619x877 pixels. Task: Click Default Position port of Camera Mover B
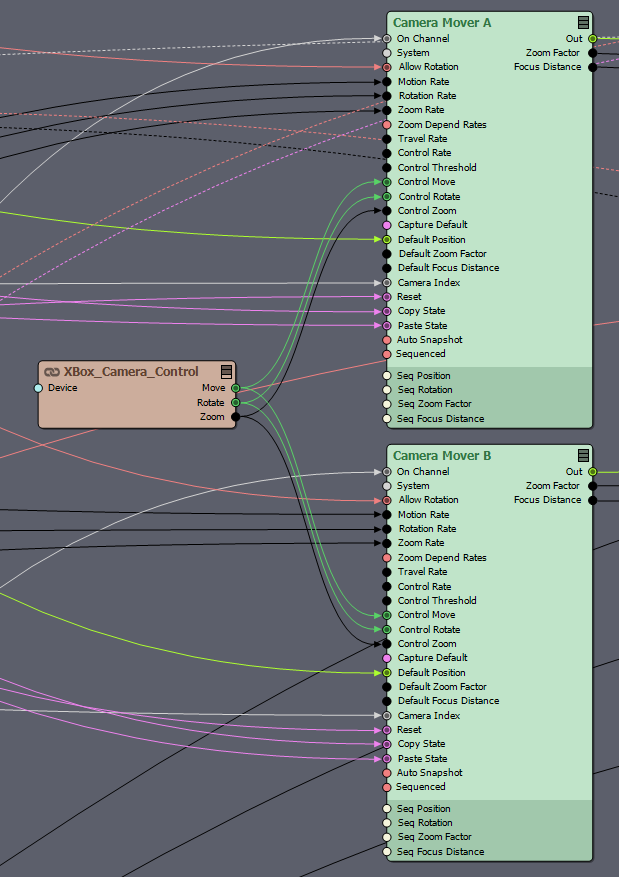click(x=386, y=673)
